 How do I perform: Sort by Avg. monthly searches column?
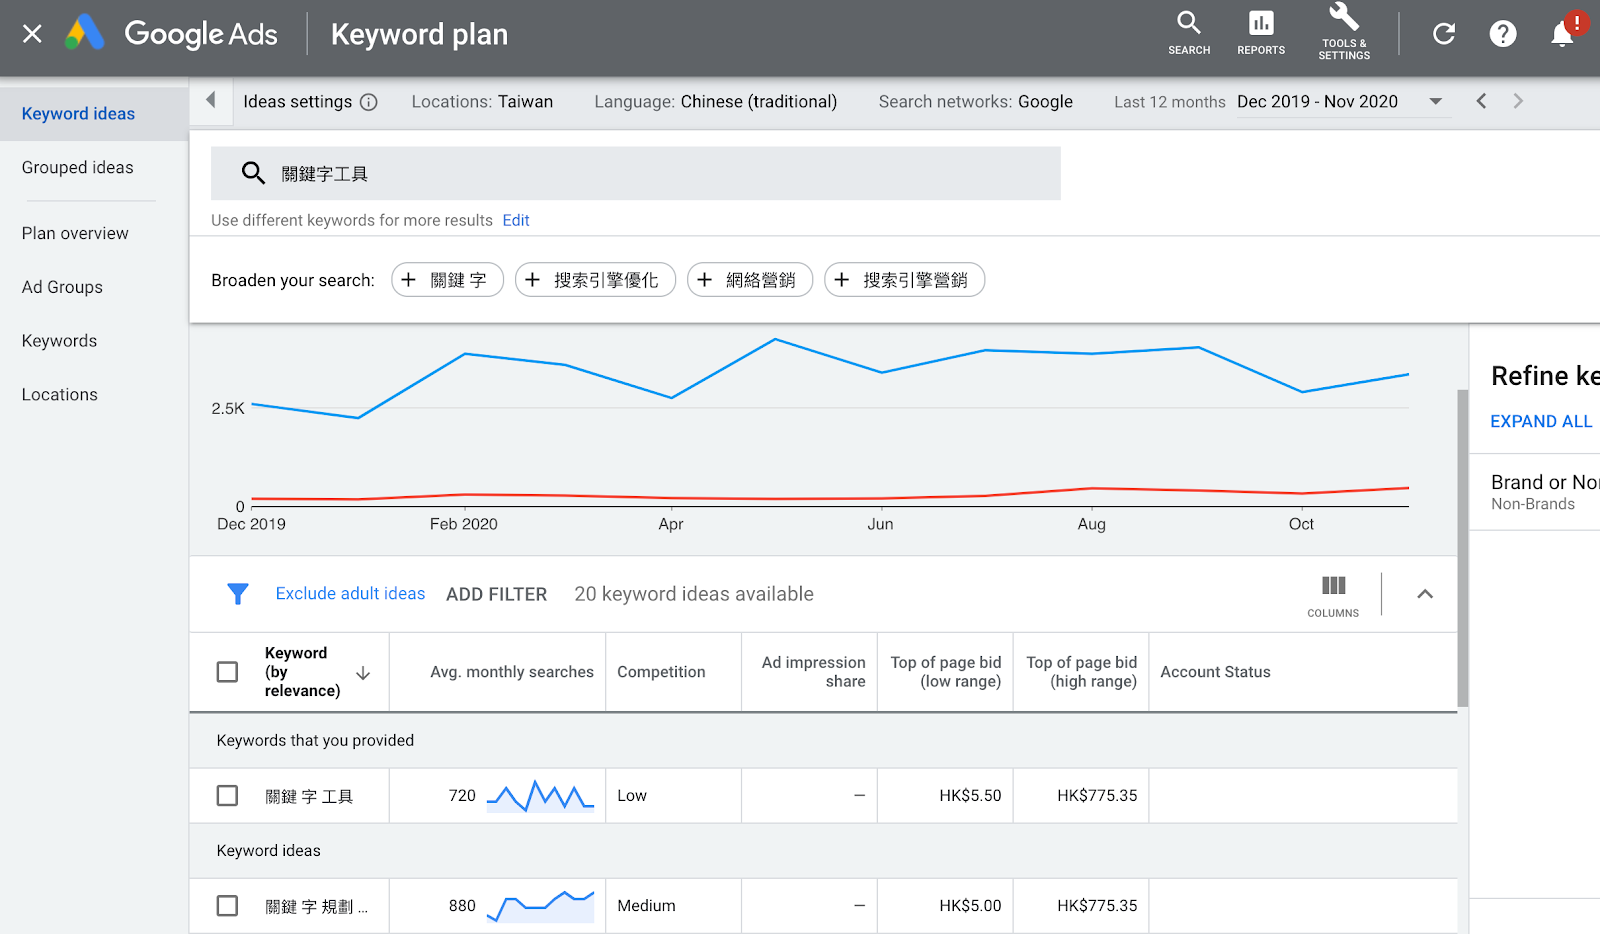pyautogui.click(x=512, y=672)
